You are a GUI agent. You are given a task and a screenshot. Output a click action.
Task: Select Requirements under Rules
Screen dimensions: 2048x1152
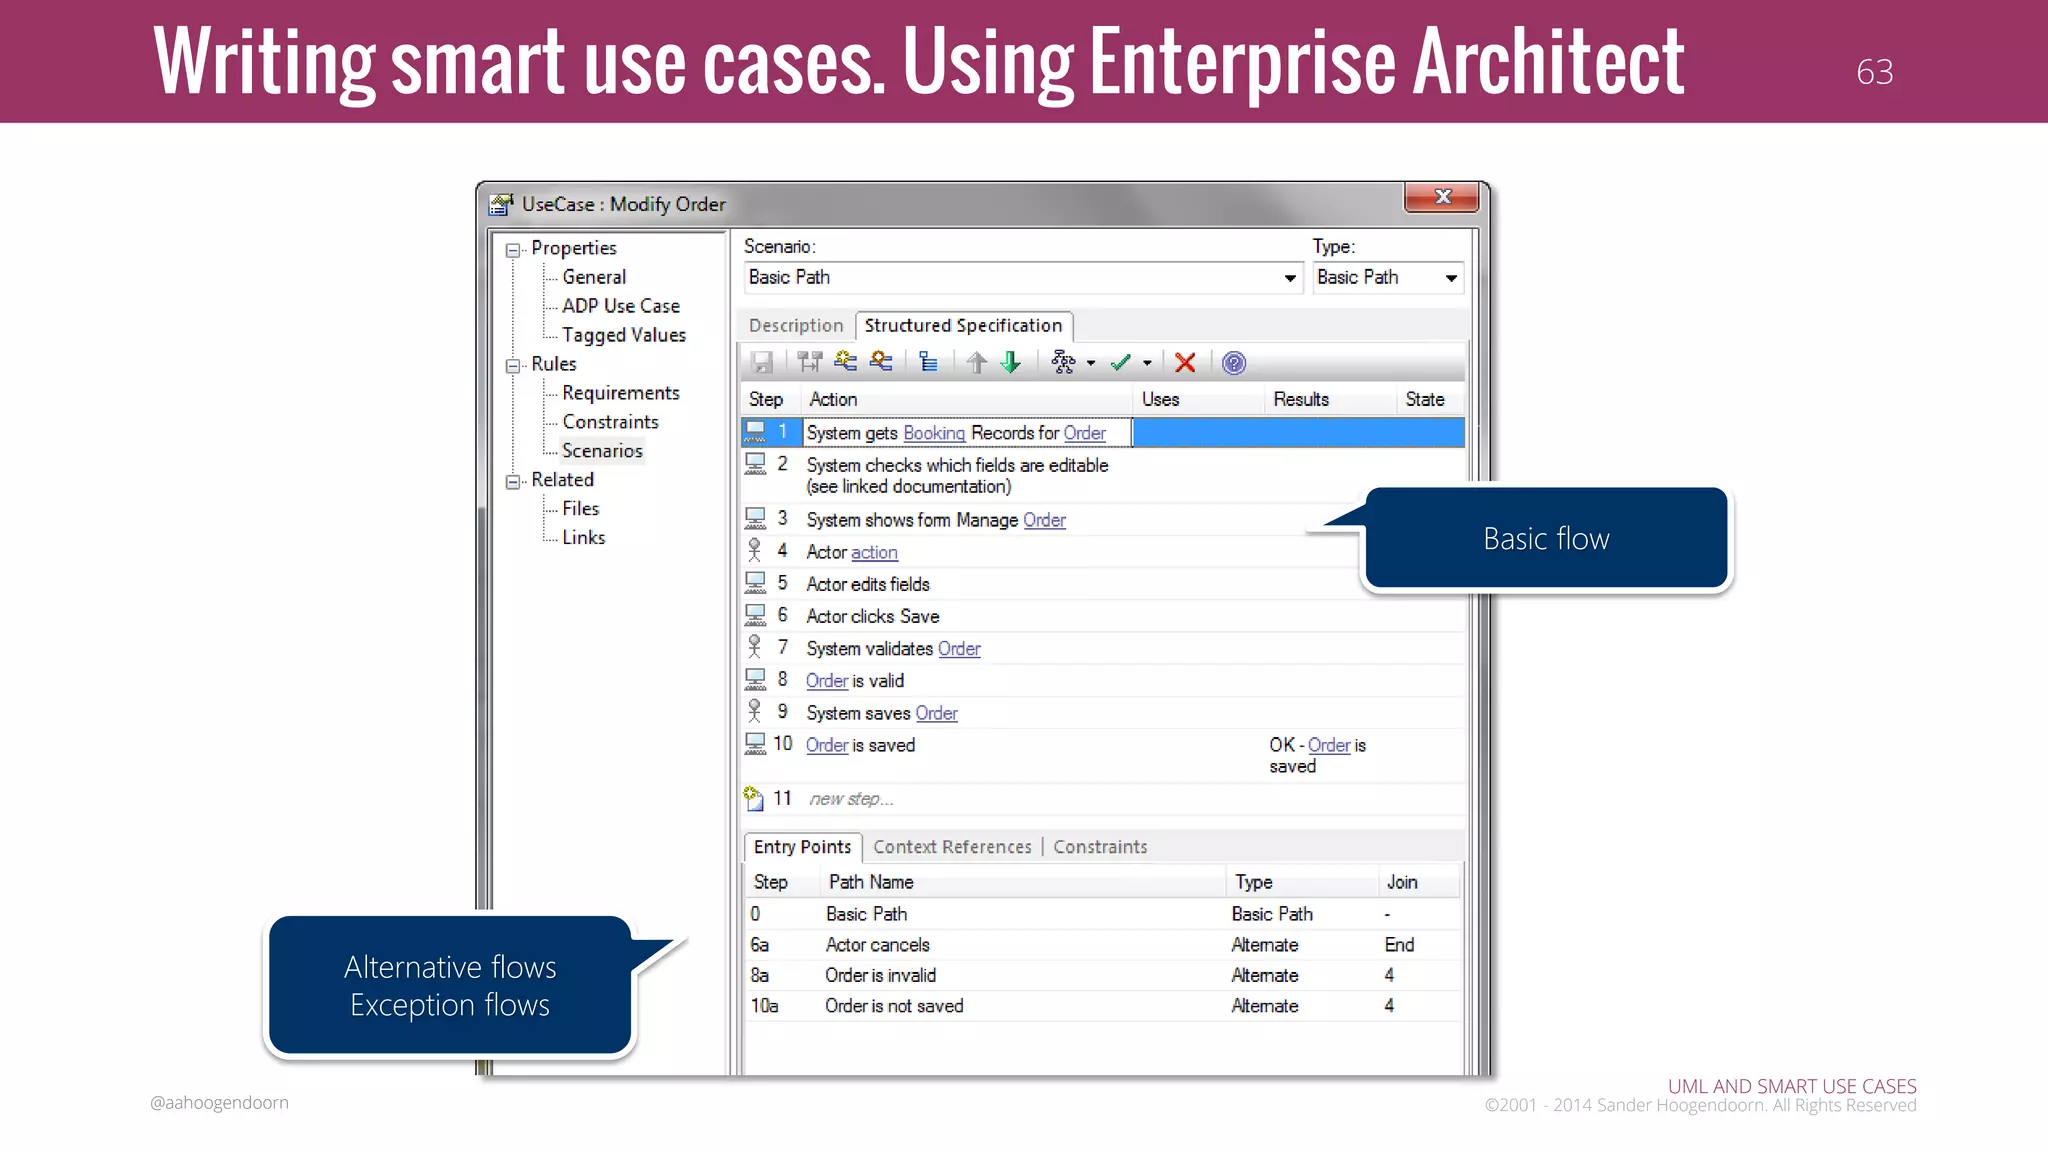click(621, 393)
